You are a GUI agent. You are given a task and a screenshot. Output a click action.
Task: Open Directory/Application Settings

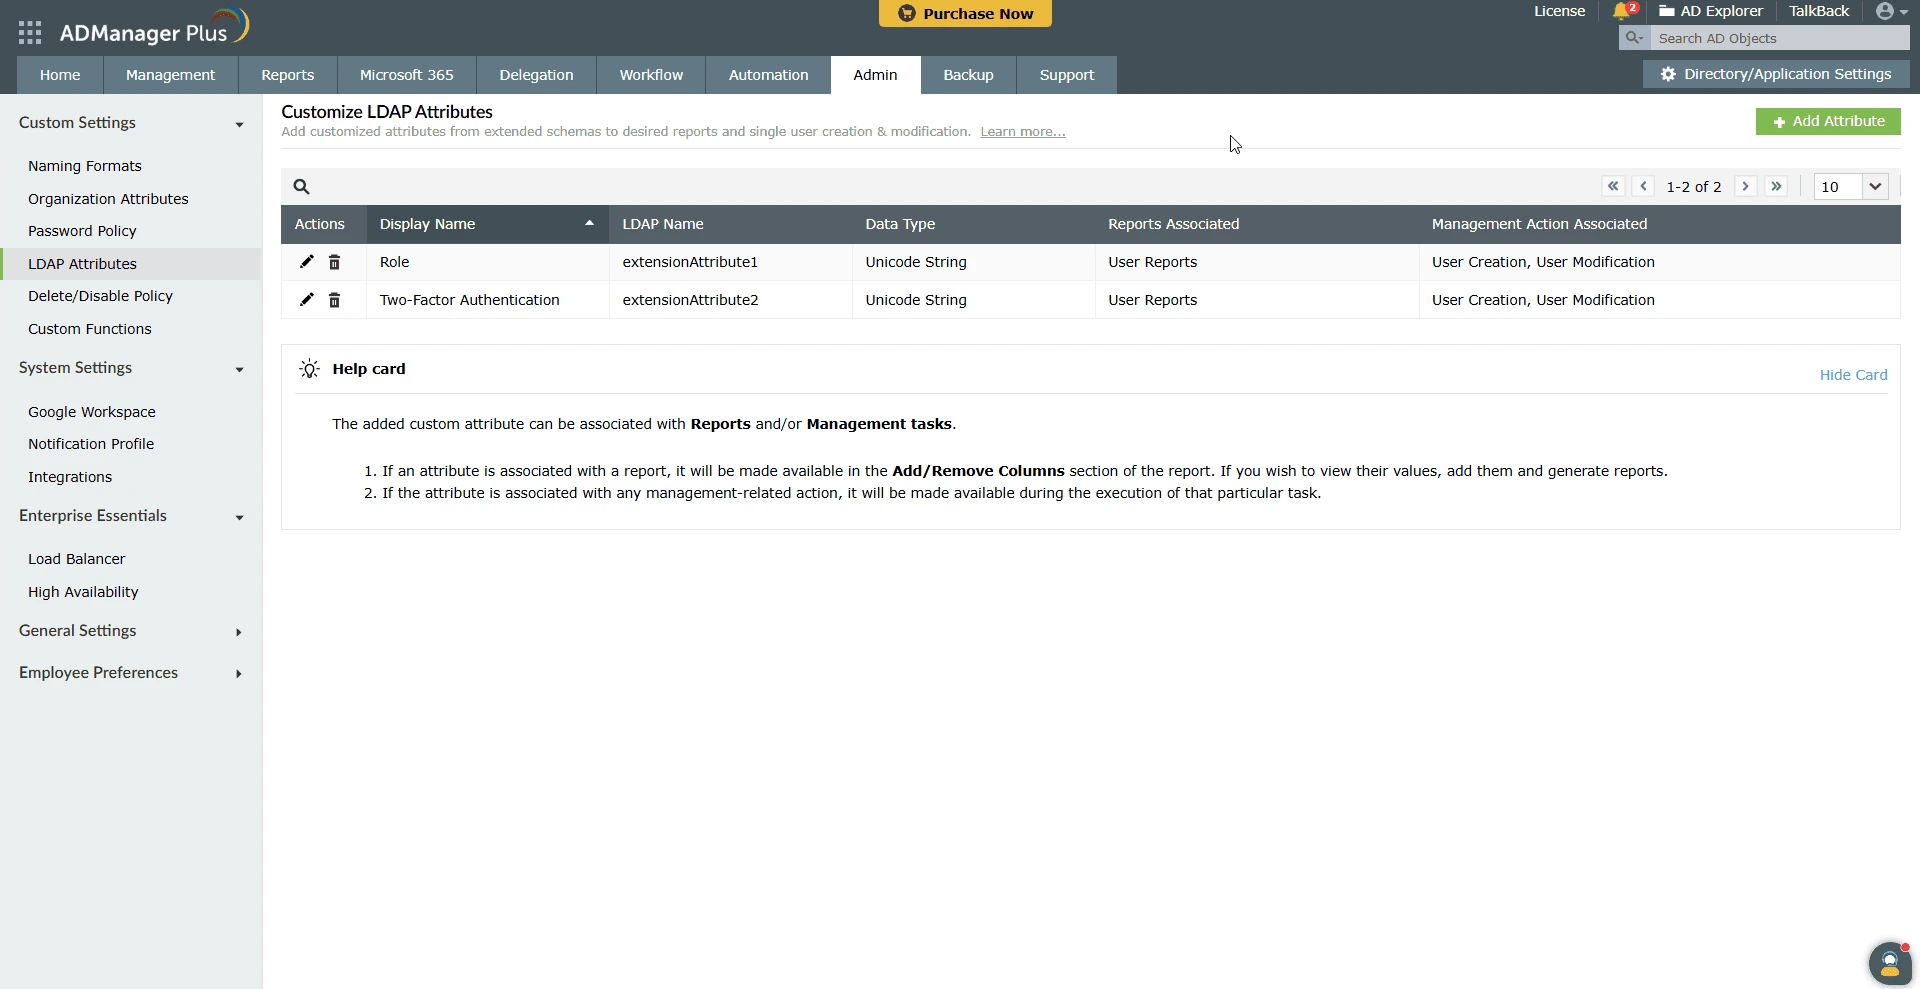1777,74
